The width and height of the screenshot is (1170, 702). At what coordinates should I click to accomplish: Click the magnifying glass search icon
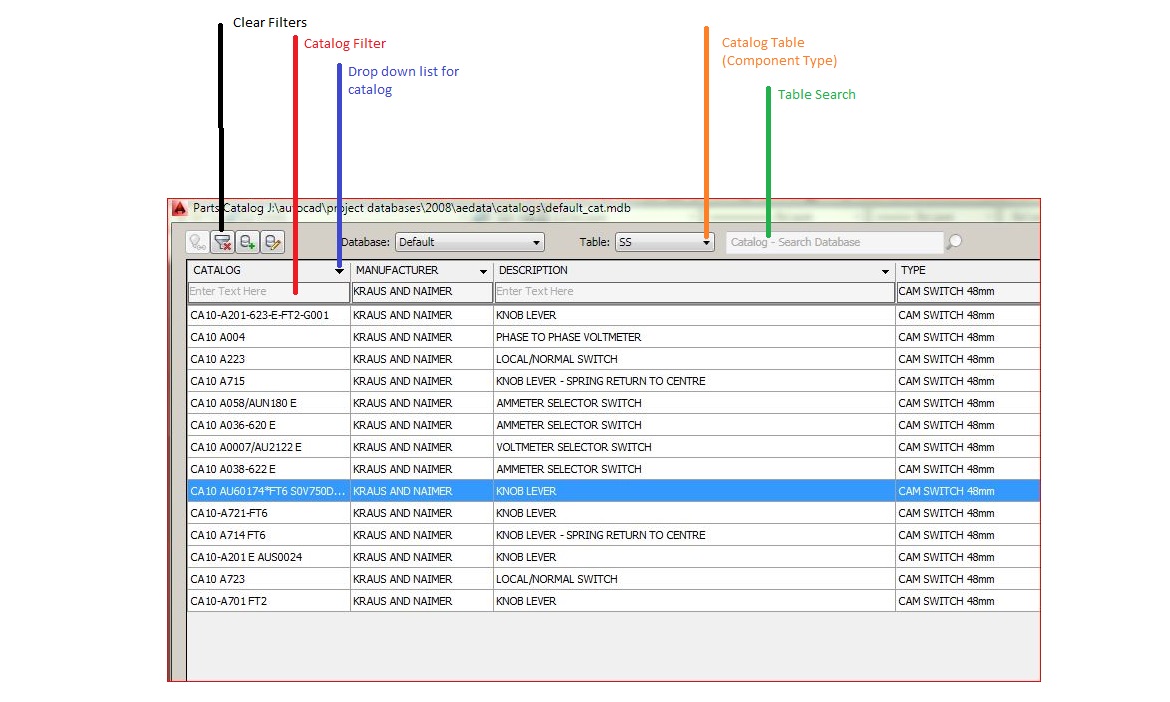[x=954, y=242]
